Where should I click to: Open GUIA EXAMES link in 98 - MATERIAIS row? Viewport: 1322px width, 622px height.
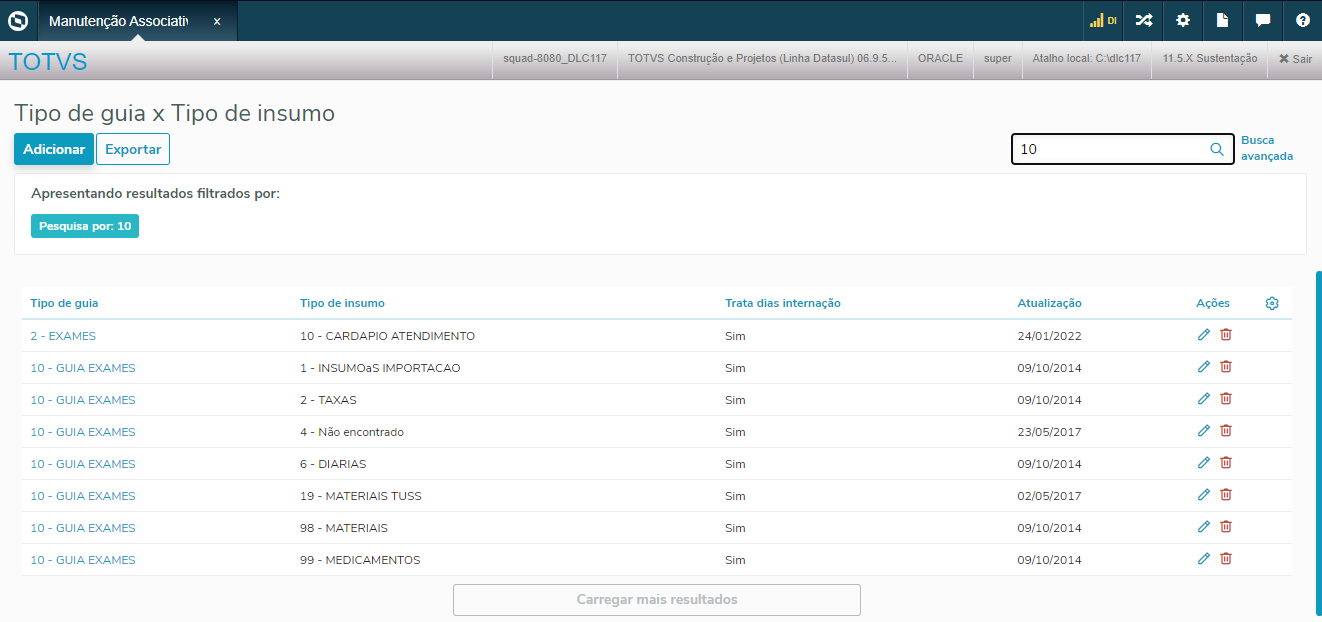[83, 528]
